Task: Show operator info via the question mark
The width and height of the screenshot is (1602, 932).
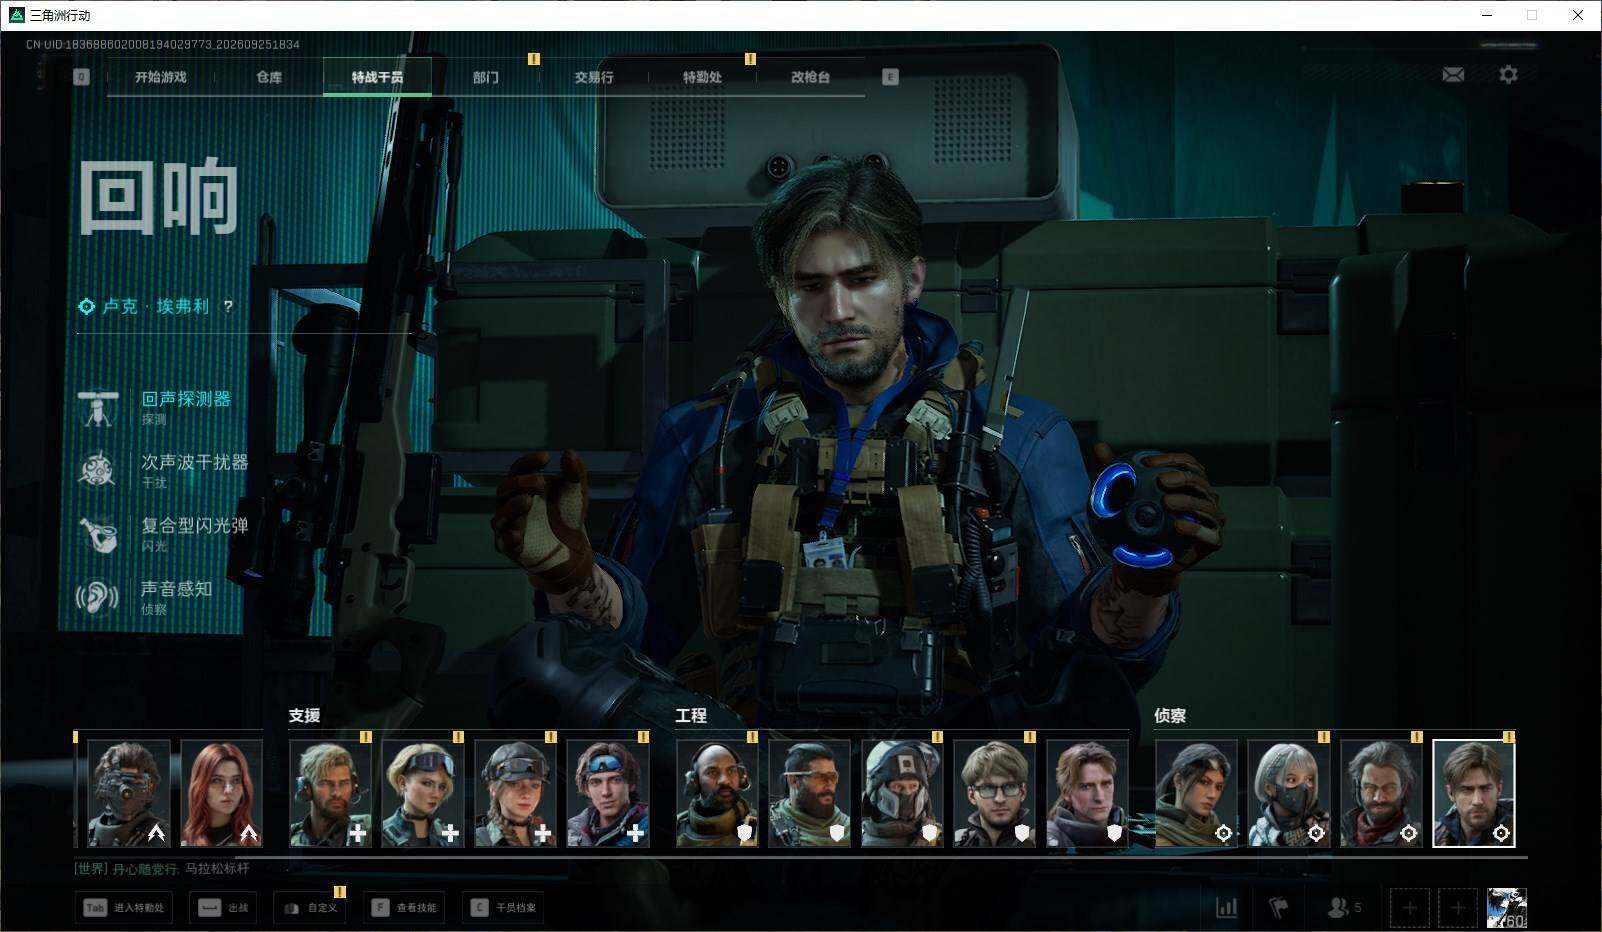Action: (228, 306)
